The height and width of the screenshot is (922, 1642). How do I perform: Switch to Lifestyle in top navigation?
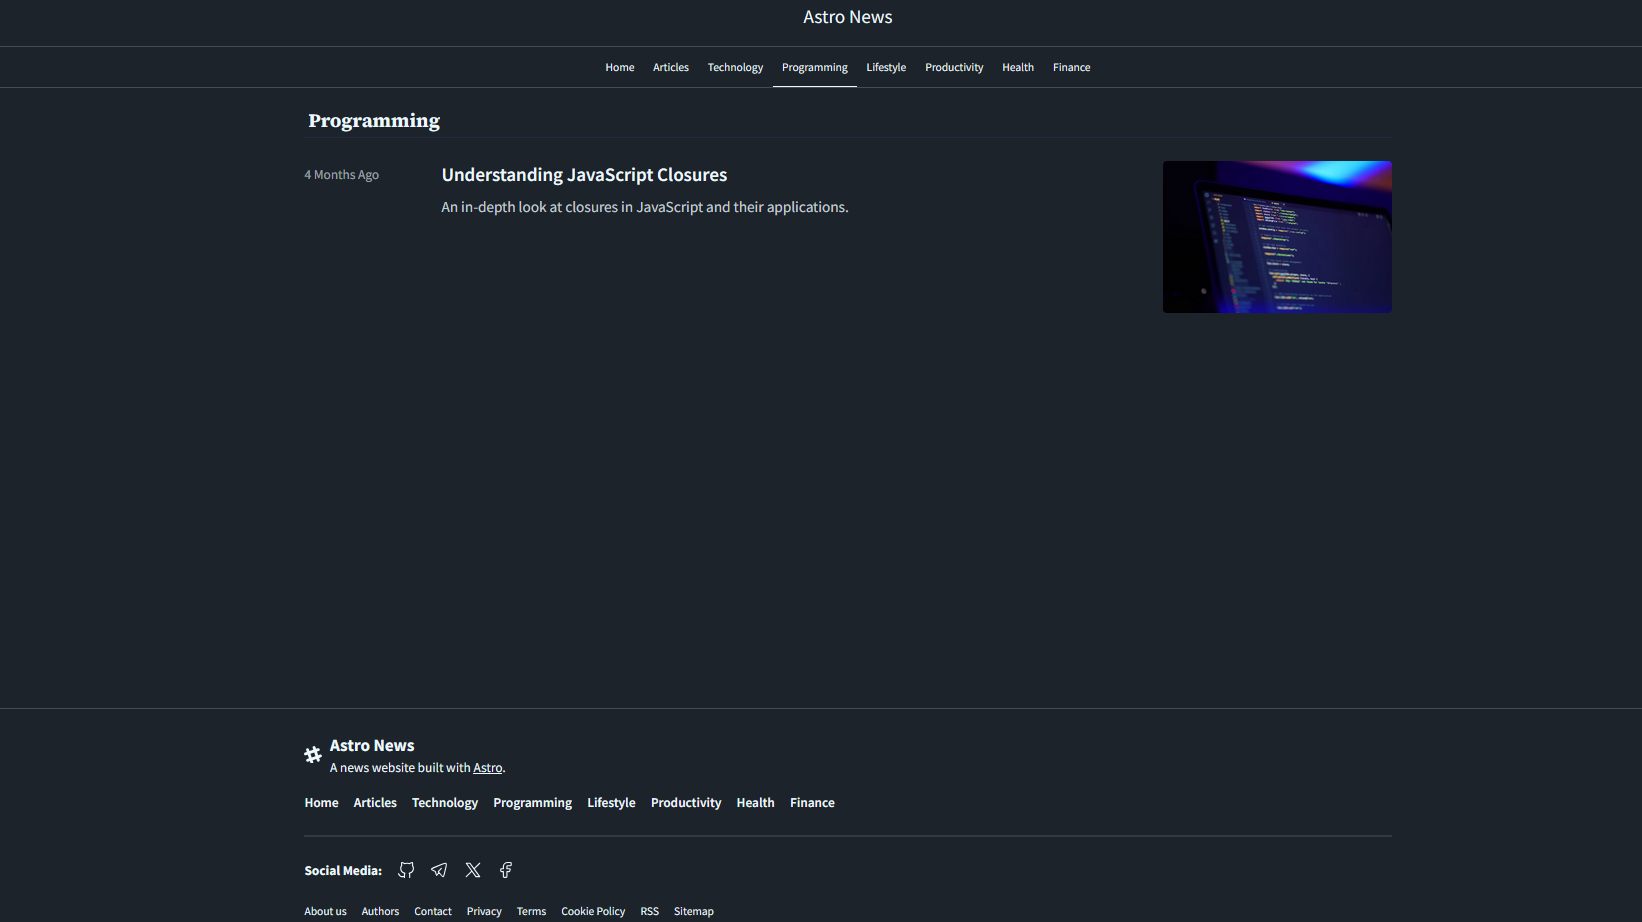[x=885, y=68]
